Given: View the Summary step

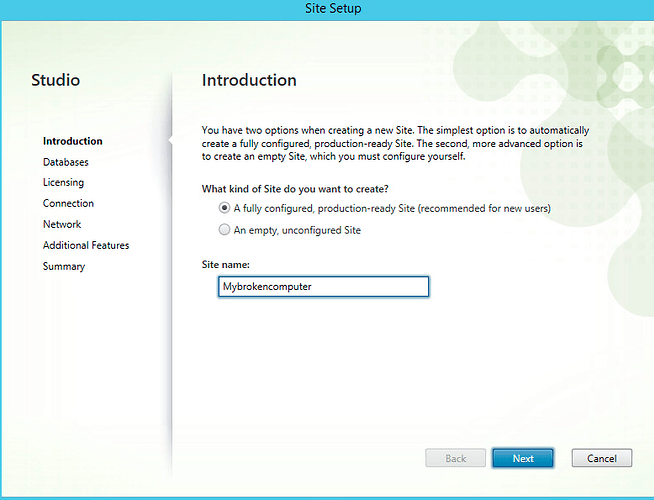Looking at the screenshot, I should pyautogui.click(x=64, y=266).
